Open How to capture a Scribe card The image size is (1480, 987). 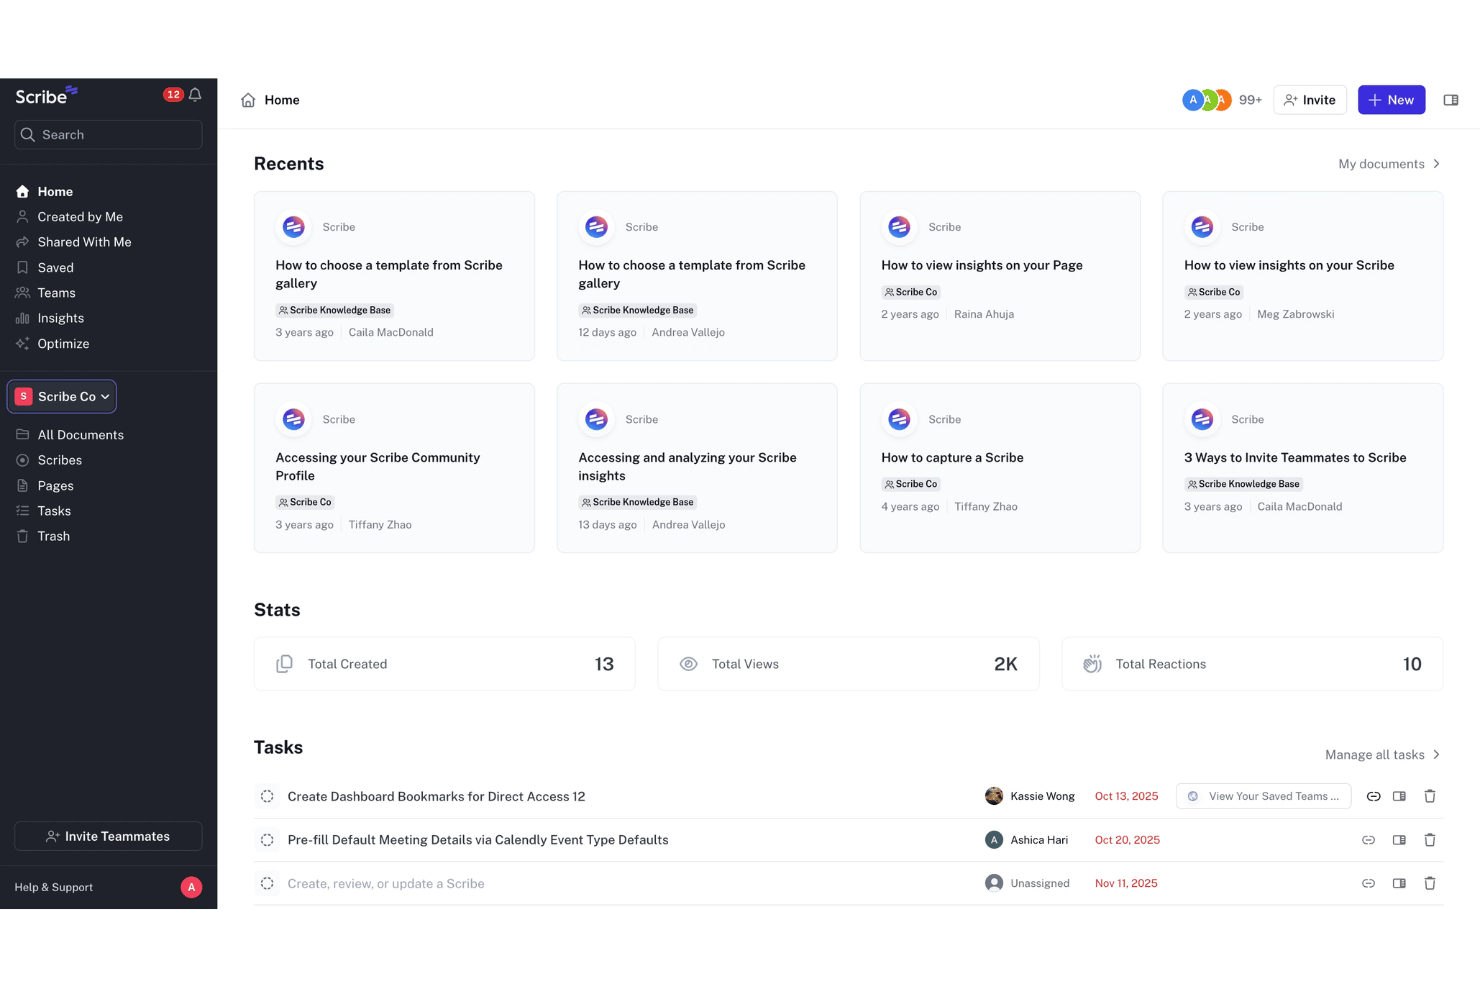pyautogui.click(x=1000, y=468)
